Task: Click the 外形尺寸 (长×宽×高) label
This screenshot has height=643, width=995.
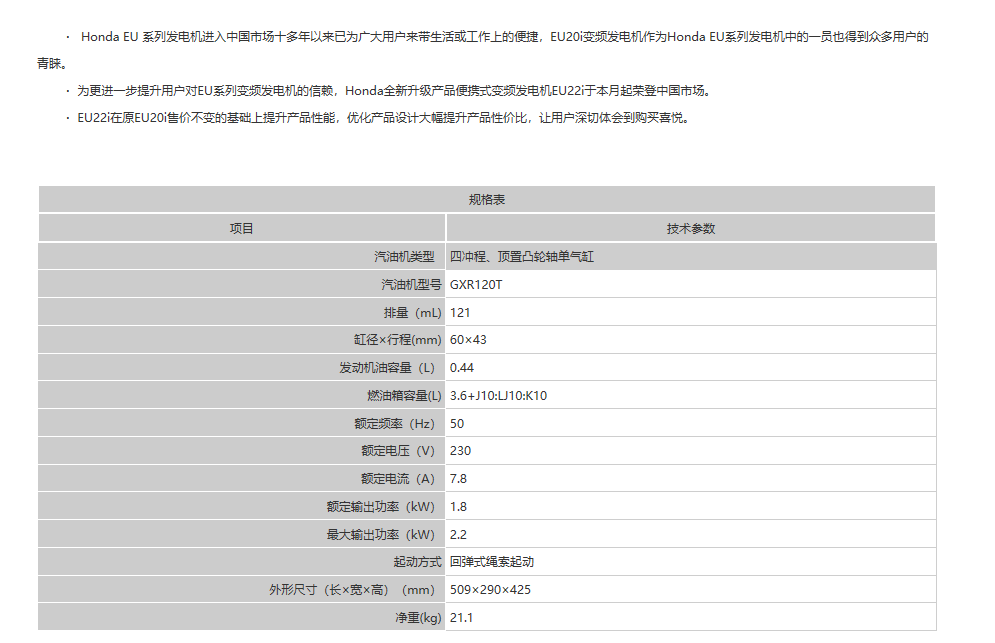Action: click(352, 590)
